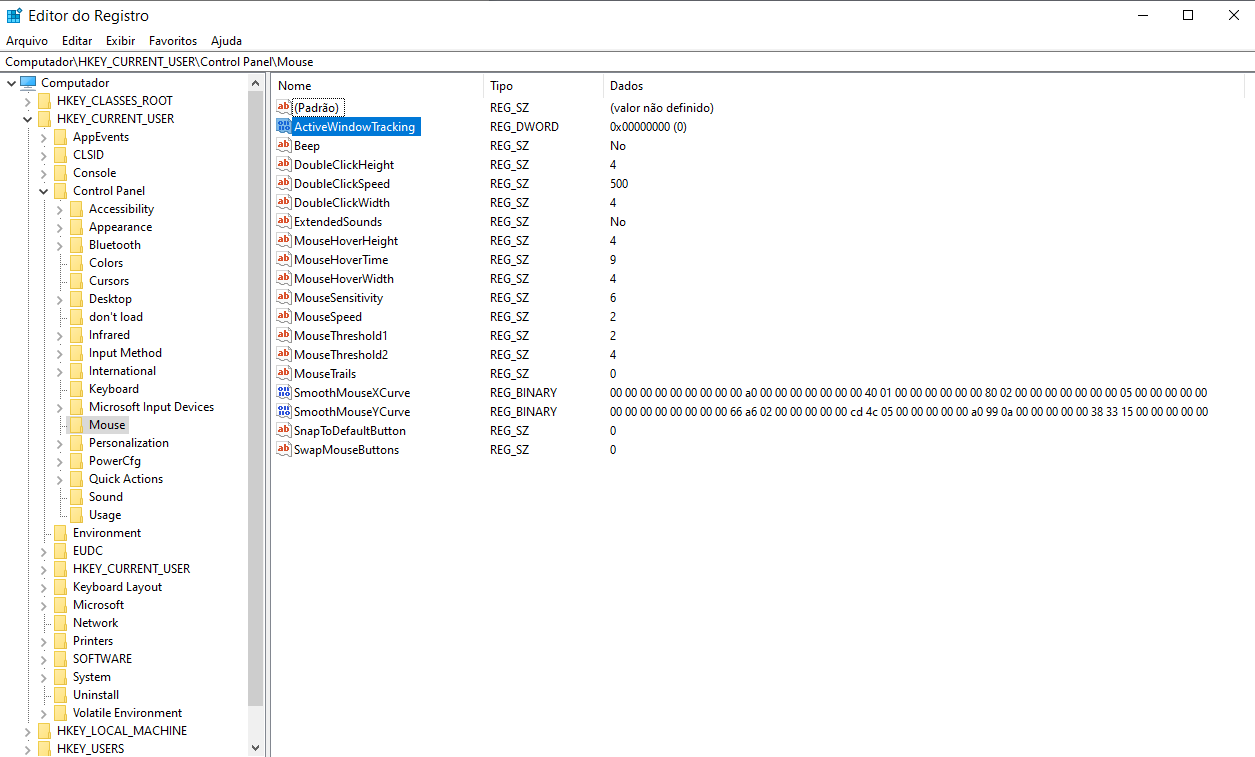Collapse the Computador root node

[x=12, y=83]
